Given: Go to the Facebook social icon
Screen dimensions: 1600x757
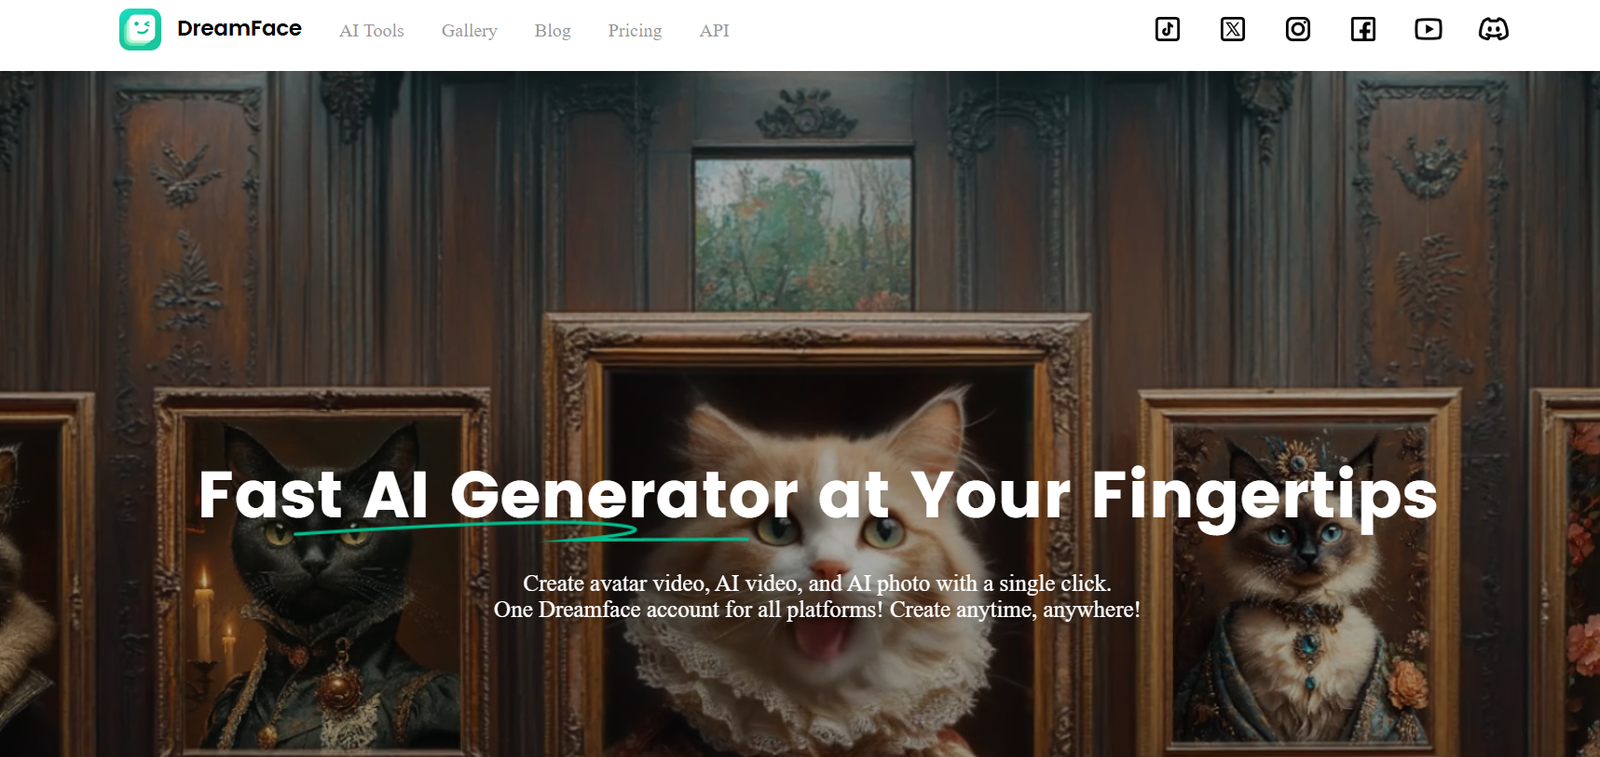Looking at the screenshot, I should (1363, 29).
